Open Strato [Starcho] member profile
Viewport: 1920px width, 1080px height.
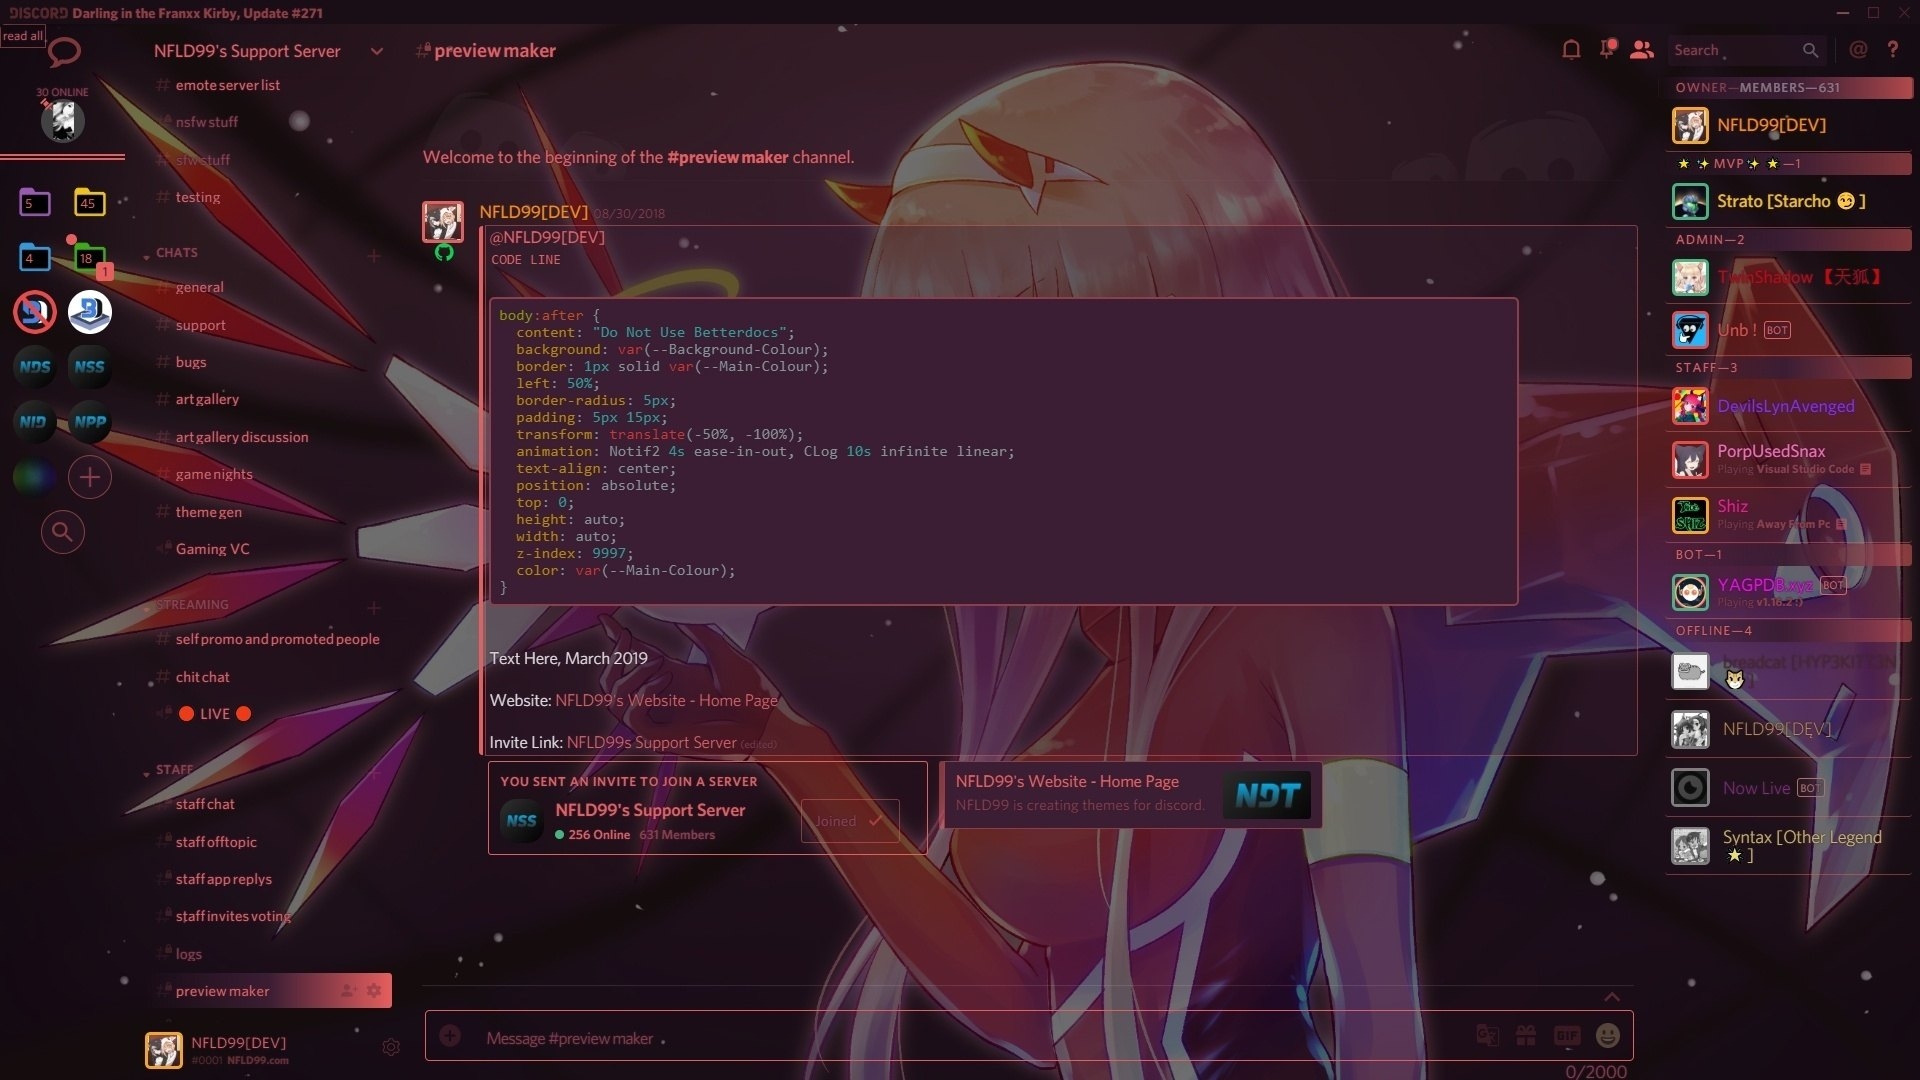(1790, 201)
